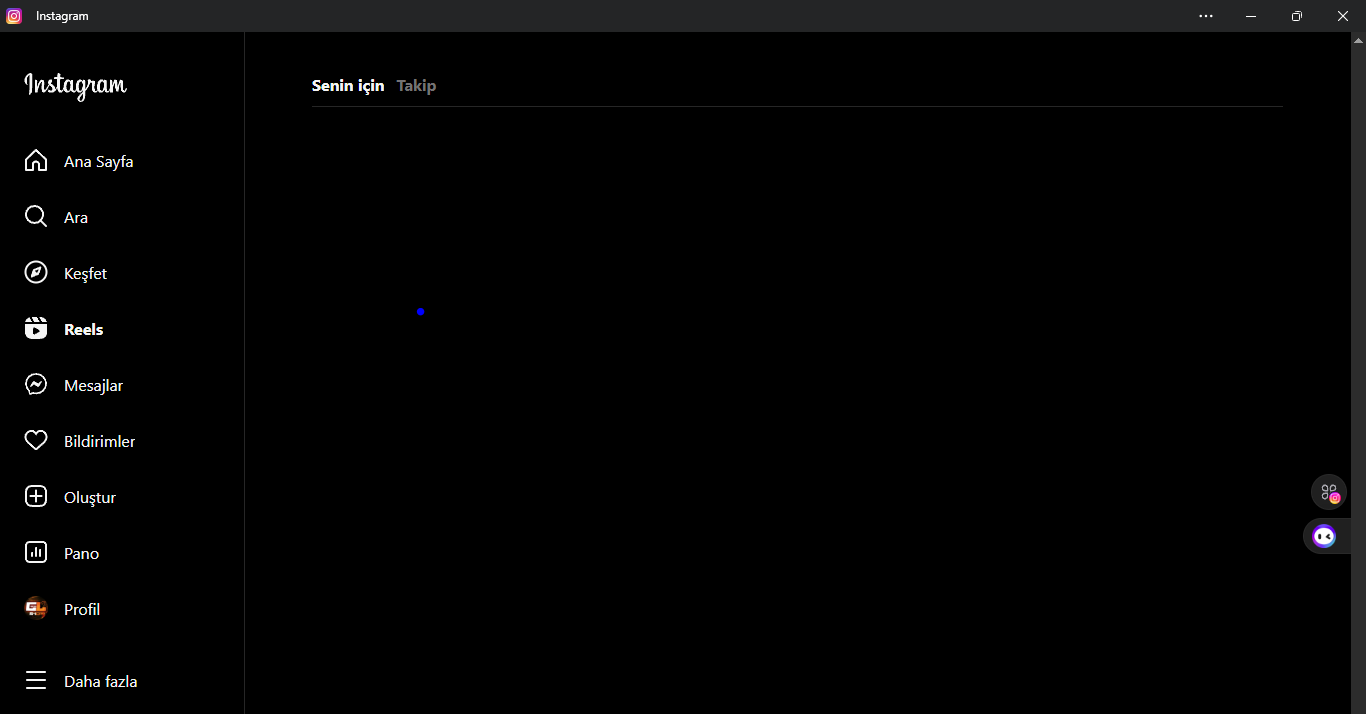Click the vertical scrollbar up arrow

point(1358,41)
